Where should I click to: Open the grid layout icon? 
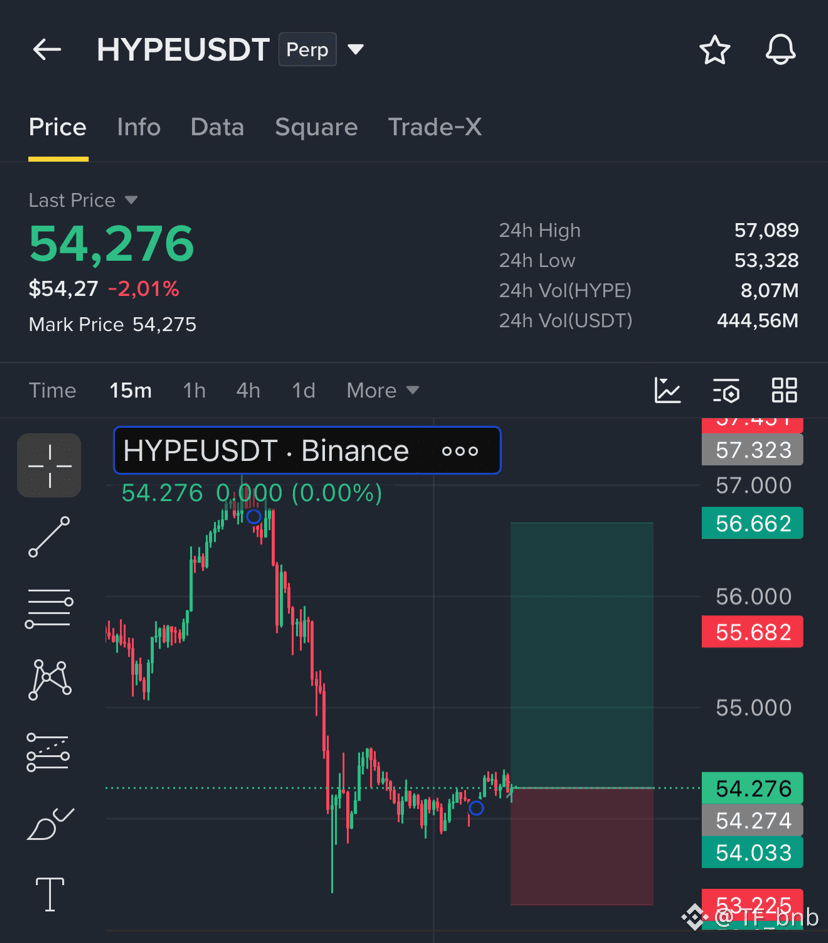[x=784, y=390]
